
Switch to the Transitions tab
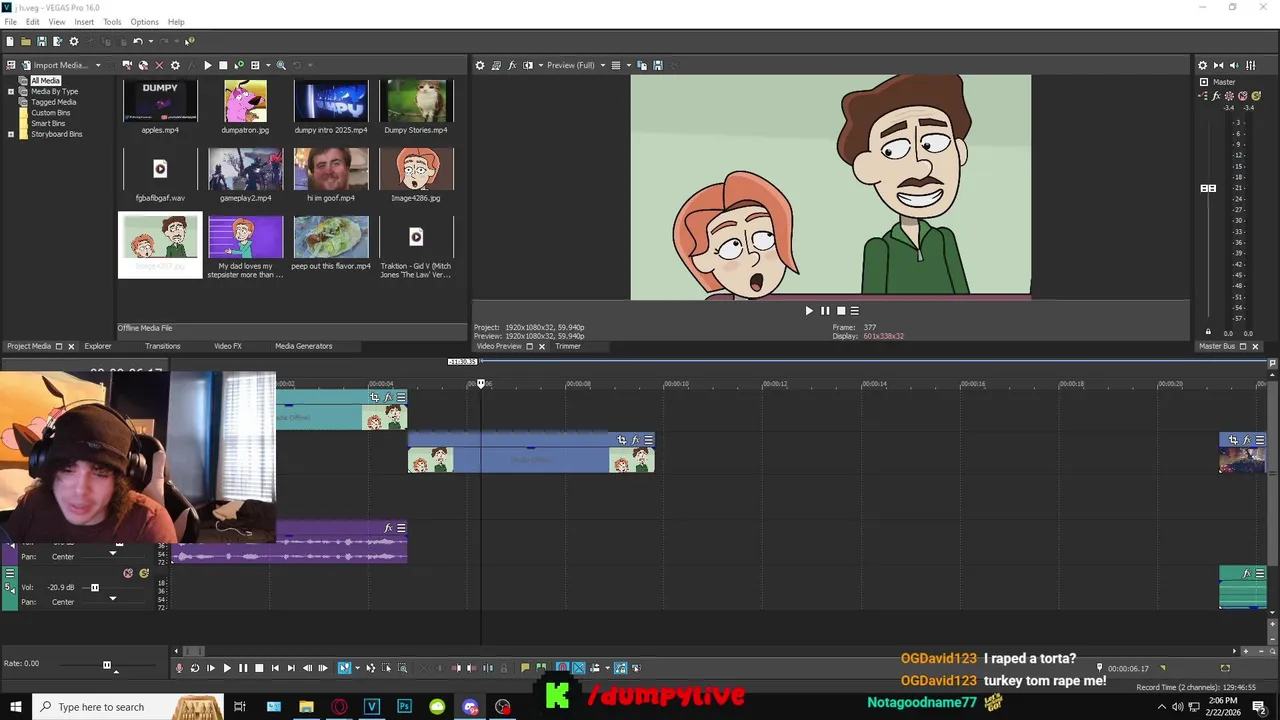[162, 346]
